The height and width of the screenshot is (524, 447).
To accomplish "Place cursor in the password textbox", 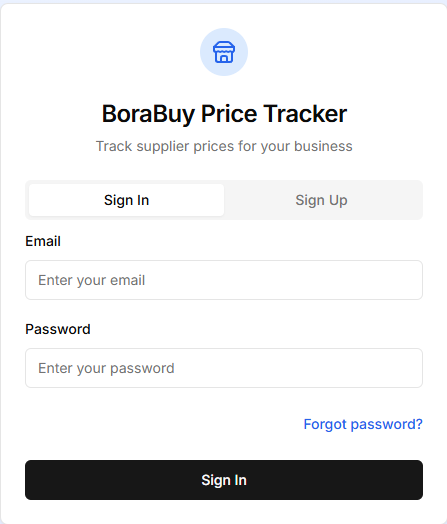I will [x=224, y=368].
